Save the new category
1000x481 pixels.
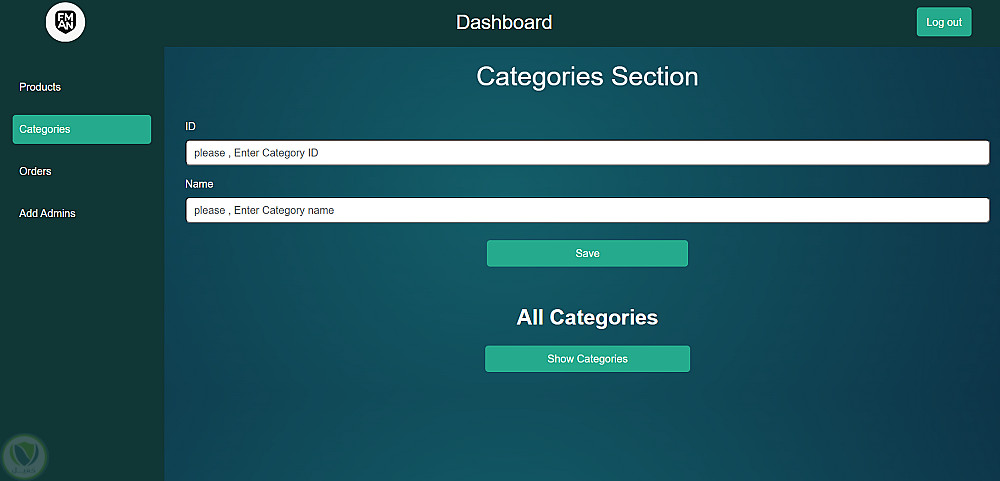click(x=587, y=253)
